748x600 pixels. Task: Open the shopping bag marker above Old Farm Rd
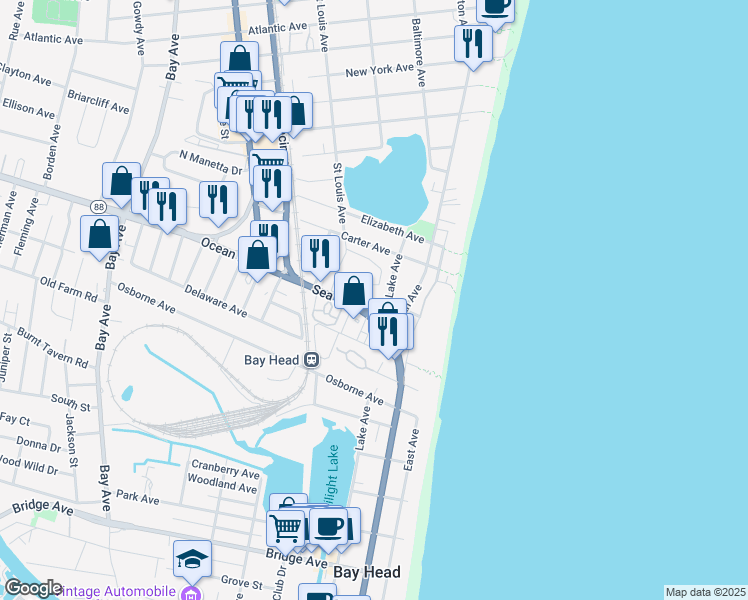[99, 234]
